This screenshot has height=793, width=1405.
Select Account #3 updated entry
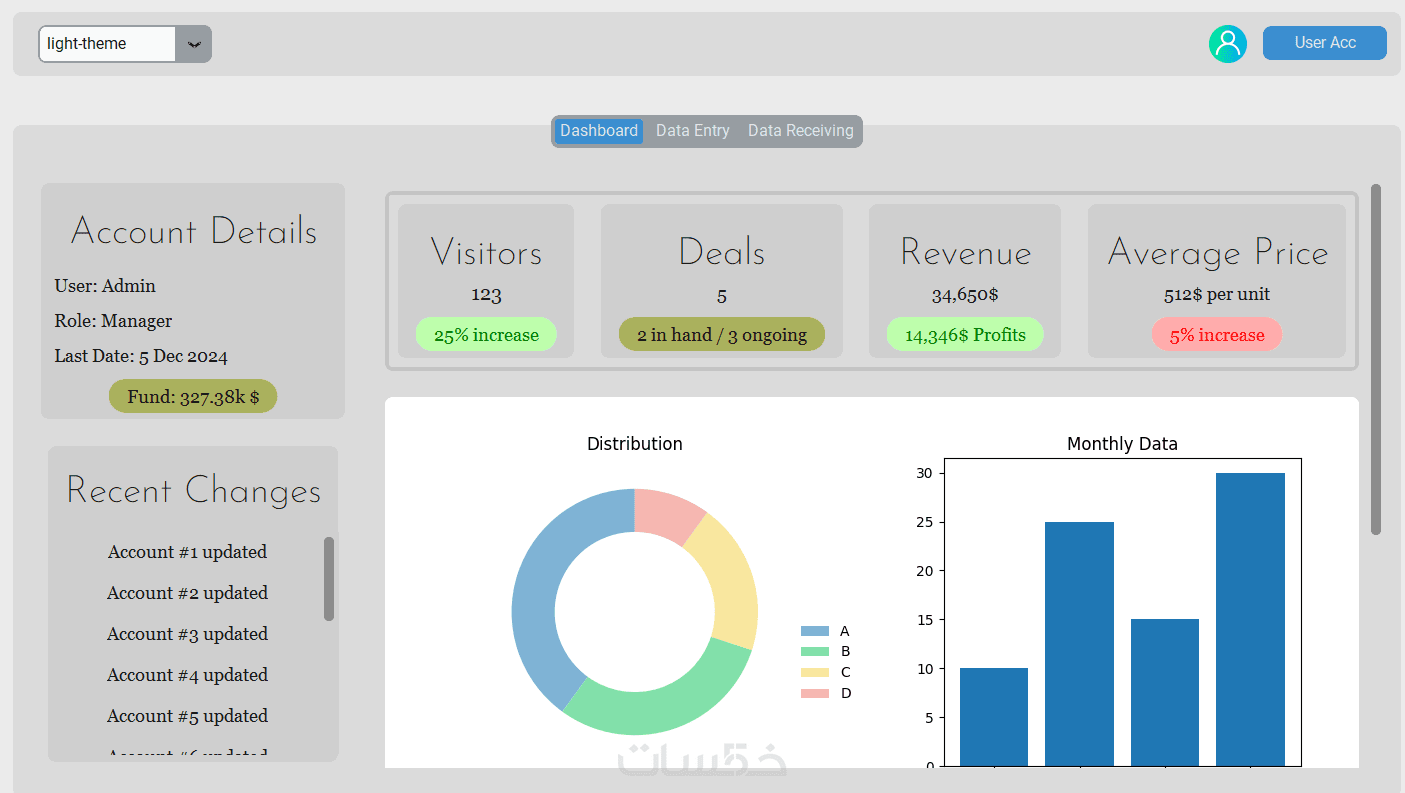(187, 634)
